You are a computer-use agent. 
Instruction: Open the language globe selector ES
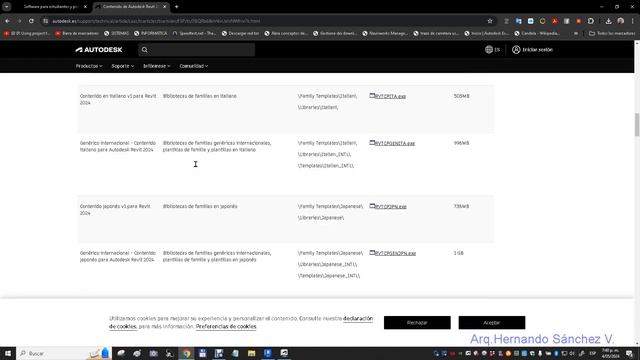[492, 49]
